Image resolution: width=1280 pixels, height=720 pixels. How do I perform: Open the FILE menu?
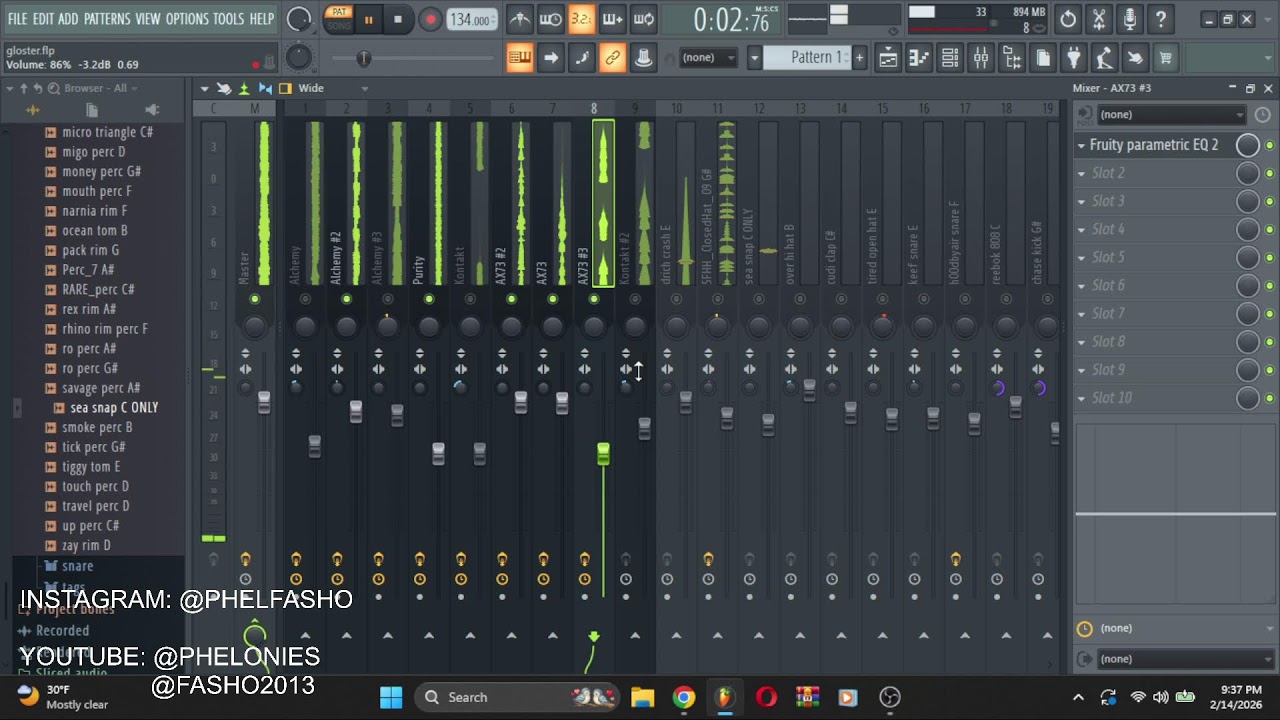[x=17, y=19]
